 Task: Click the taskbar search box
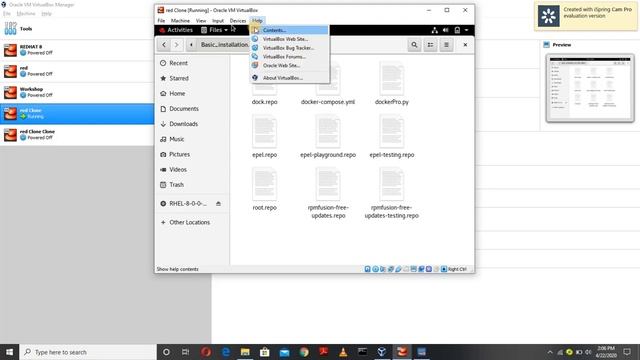[x=88, y=352]
